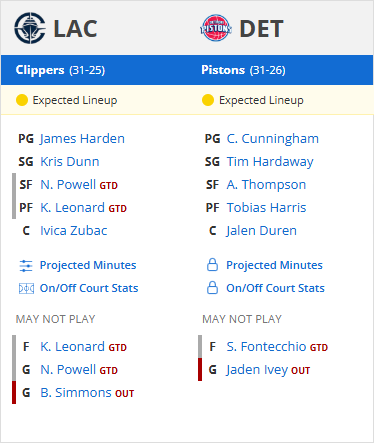
Task: Select Ivica Zubac in the Clippers lineup
Action: [74, 231]
